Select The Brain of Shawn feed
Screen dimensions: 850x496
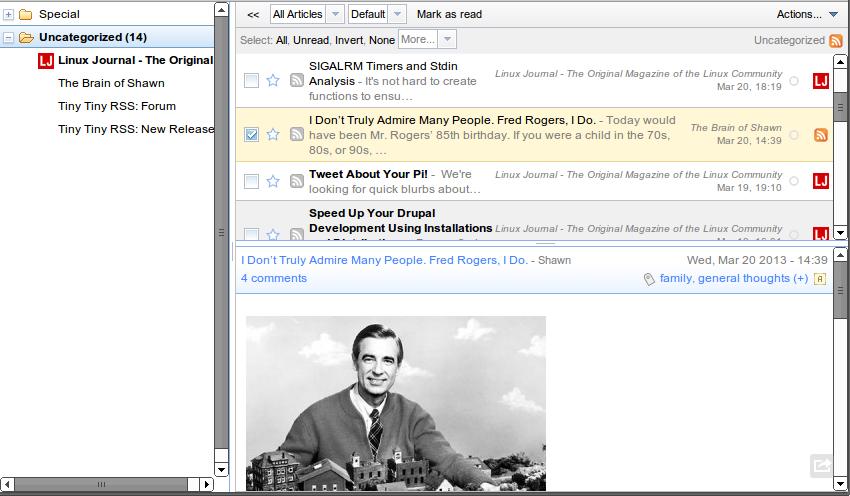[x=111, y=83]
